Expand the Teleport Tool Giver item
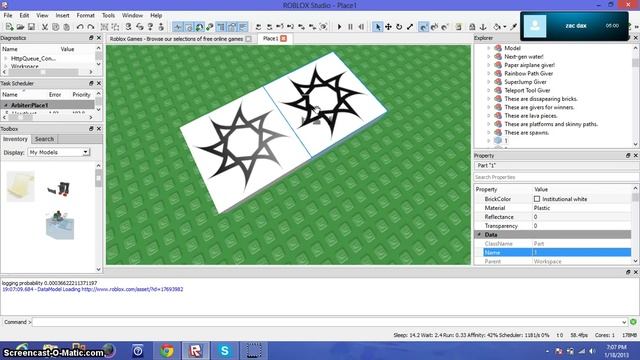 pos(489,90)
